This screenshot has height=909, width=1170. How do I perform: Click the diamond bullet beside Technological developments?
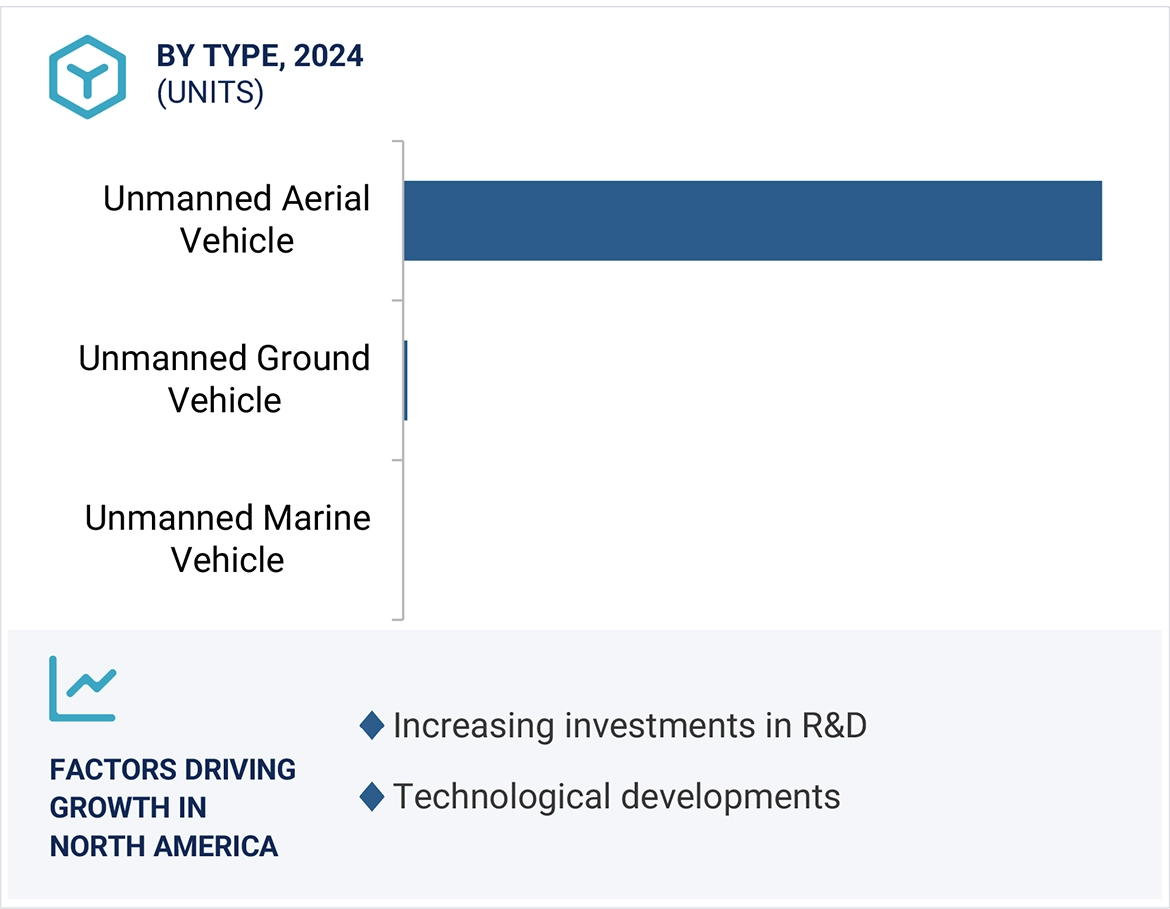pos(374,797)
